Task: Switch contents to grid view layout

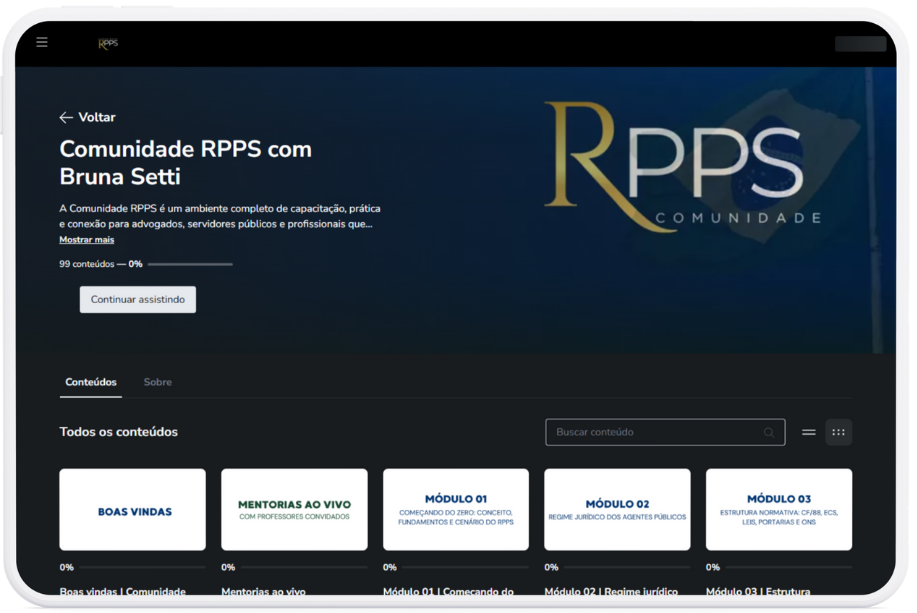Action: tap(838, 432)
